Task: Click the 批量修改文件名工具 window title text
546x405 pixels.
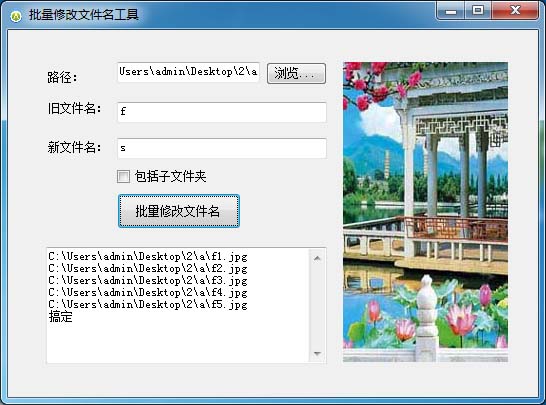Action: pos(84,15)
